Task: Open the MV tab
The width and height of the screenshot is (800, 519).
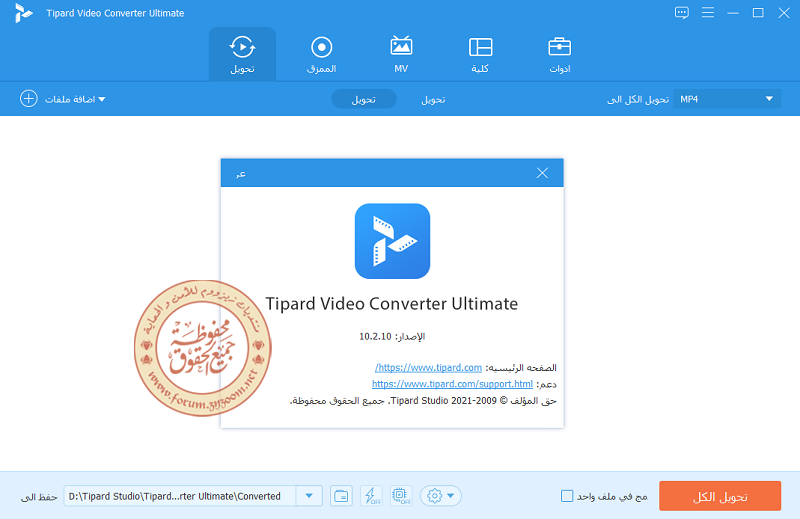Action: click(x=401, y=54)
